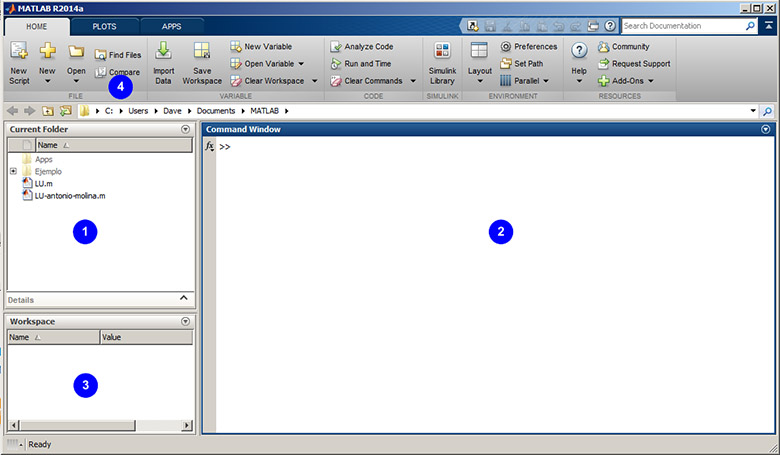Image resolution: width=780 pixels, height=455 pixels.
Task: Click the Users segment in the address path
Action: [138, 111]
